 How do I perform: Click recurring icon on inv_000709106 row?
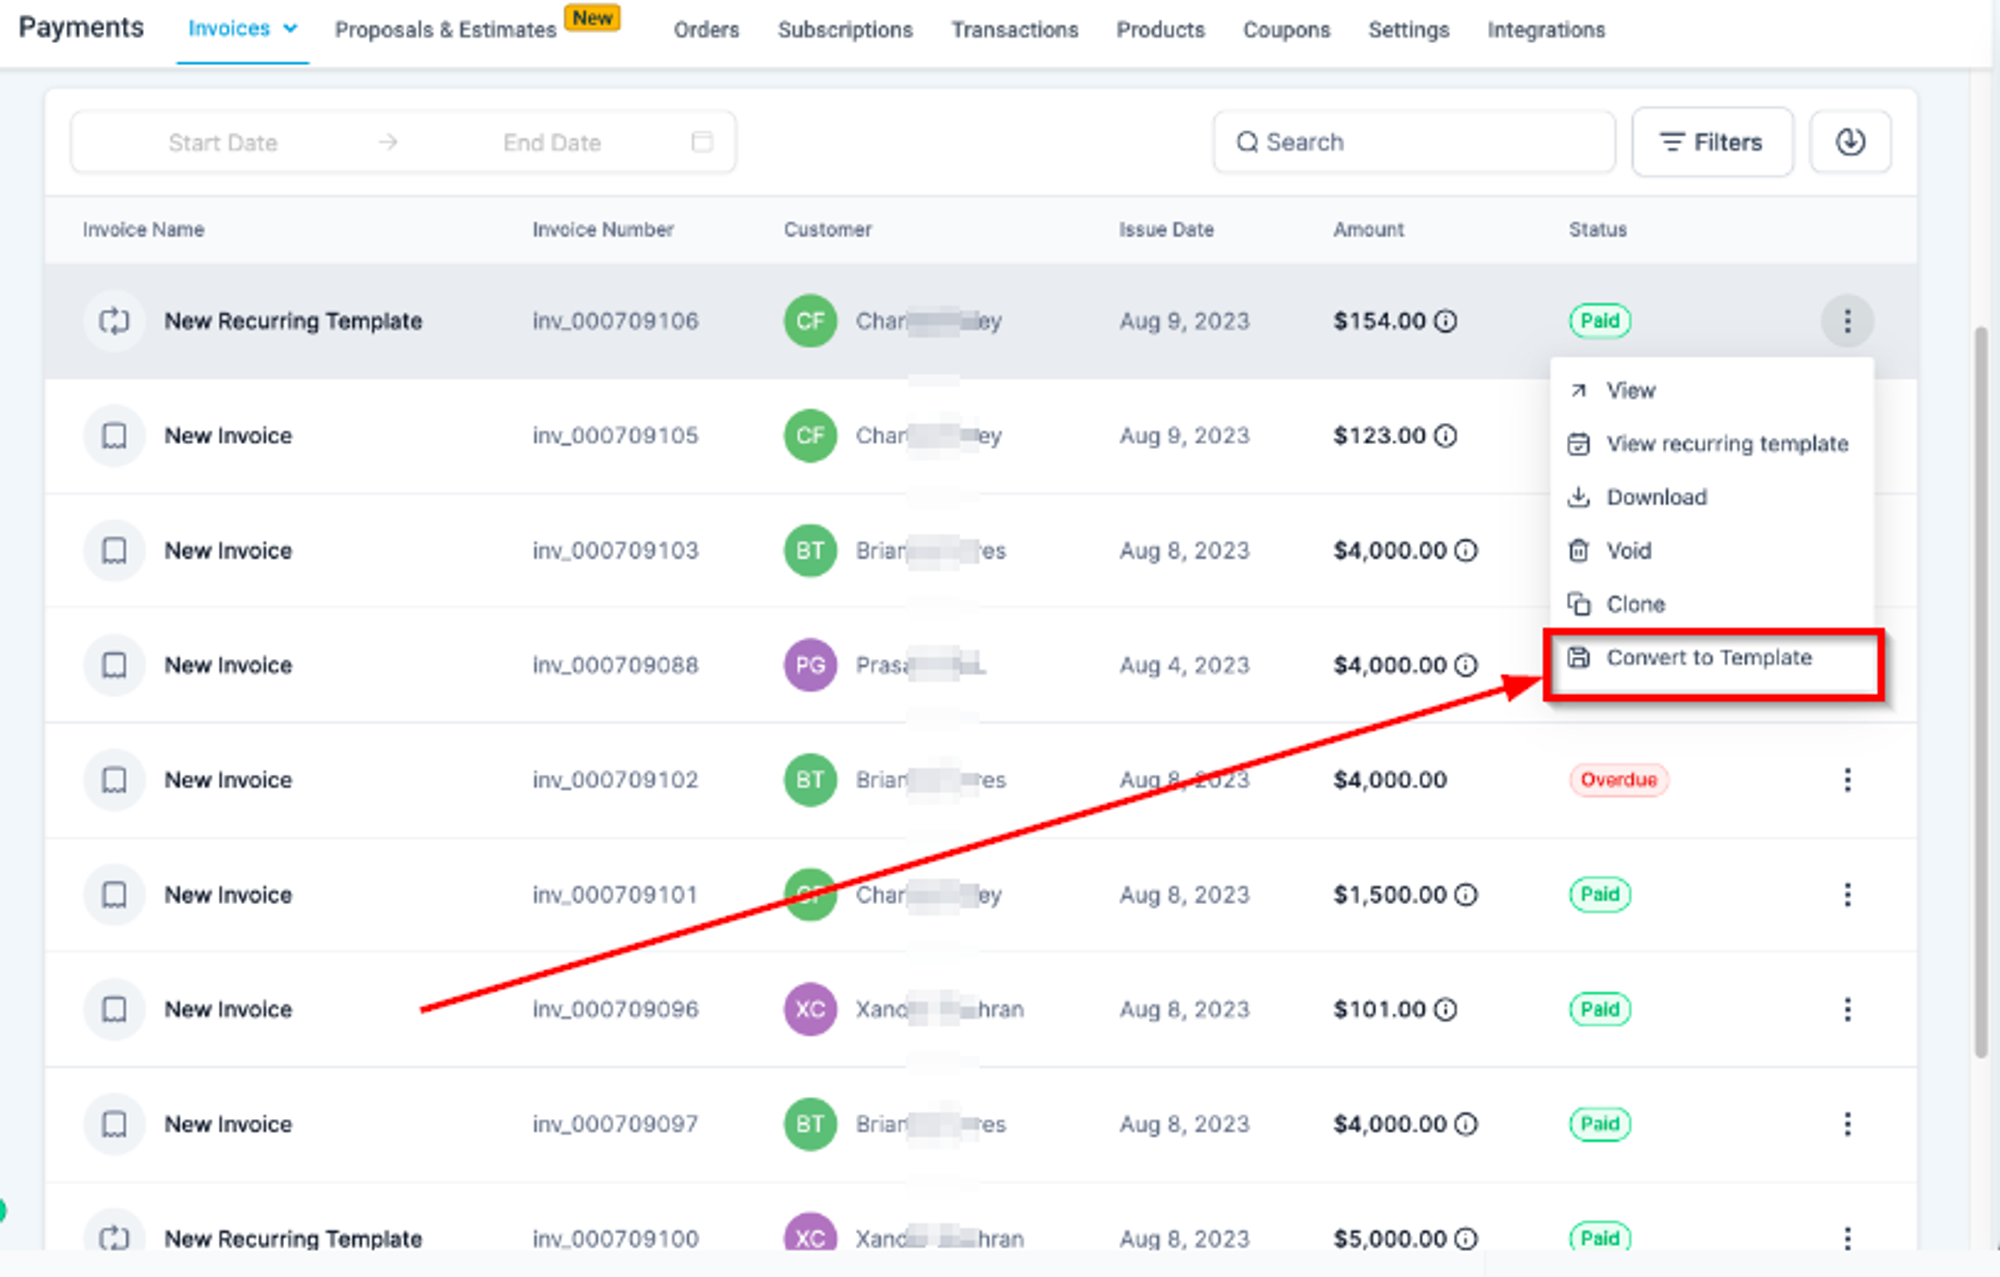(114, 321)
